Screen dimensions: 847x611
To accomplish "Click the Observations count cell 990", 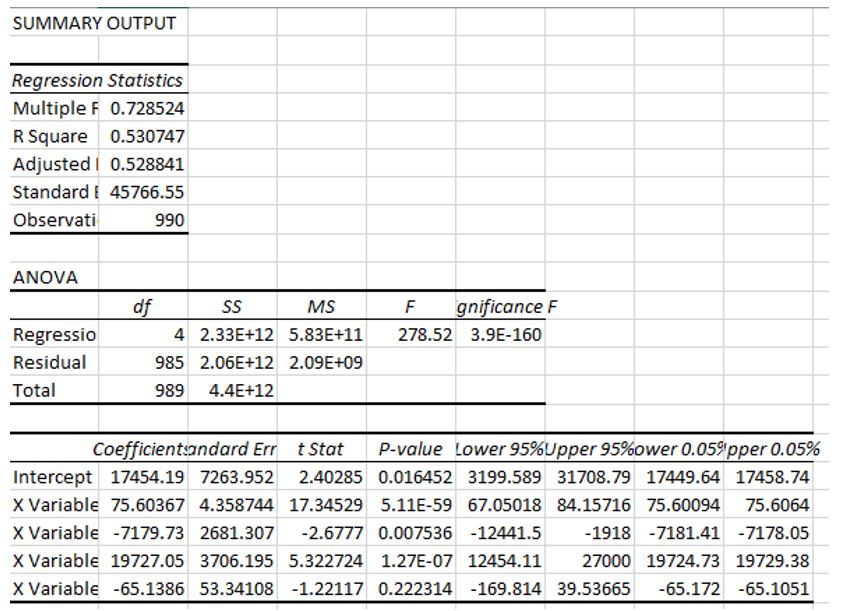I will tap(169, 220).
